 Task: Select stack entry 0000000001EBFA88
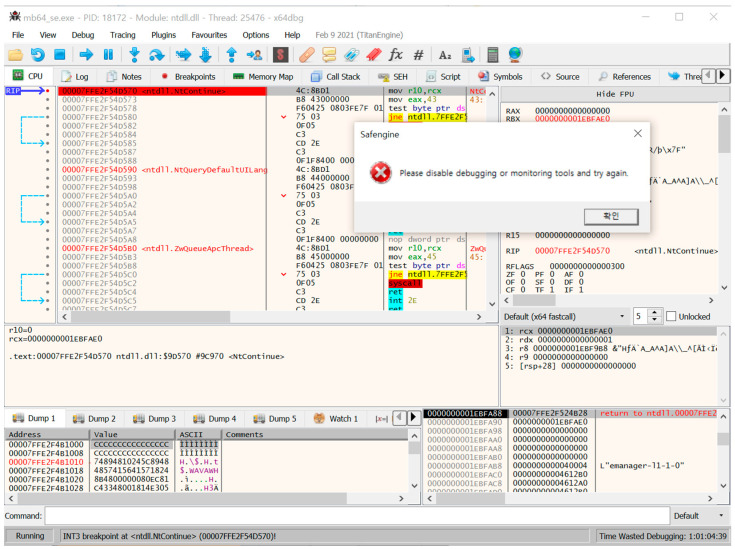point(464,414)
